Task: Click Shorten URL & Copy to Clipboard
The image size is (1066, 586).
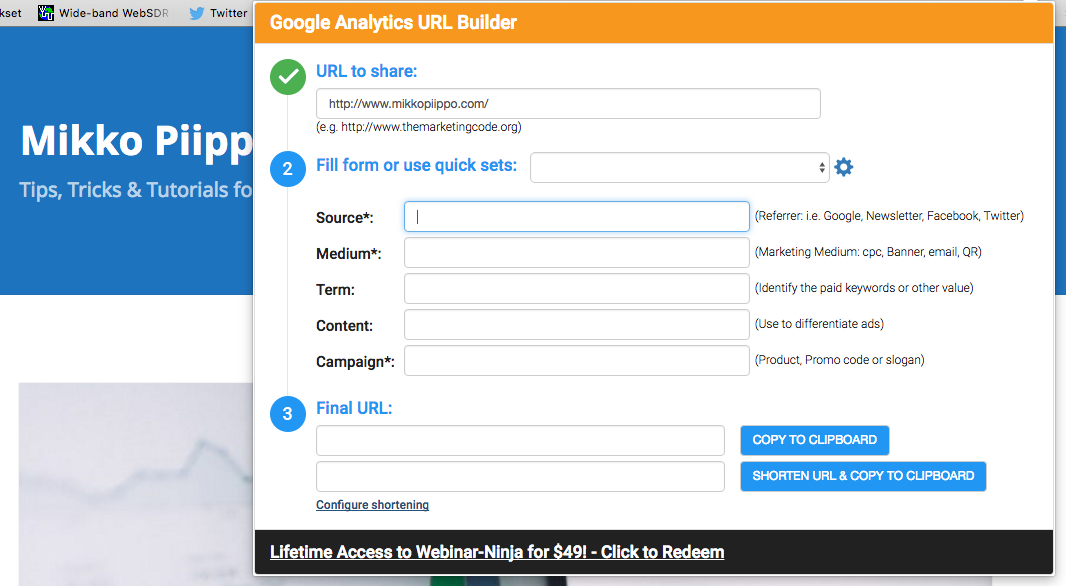Action: [x=863, y=476]
